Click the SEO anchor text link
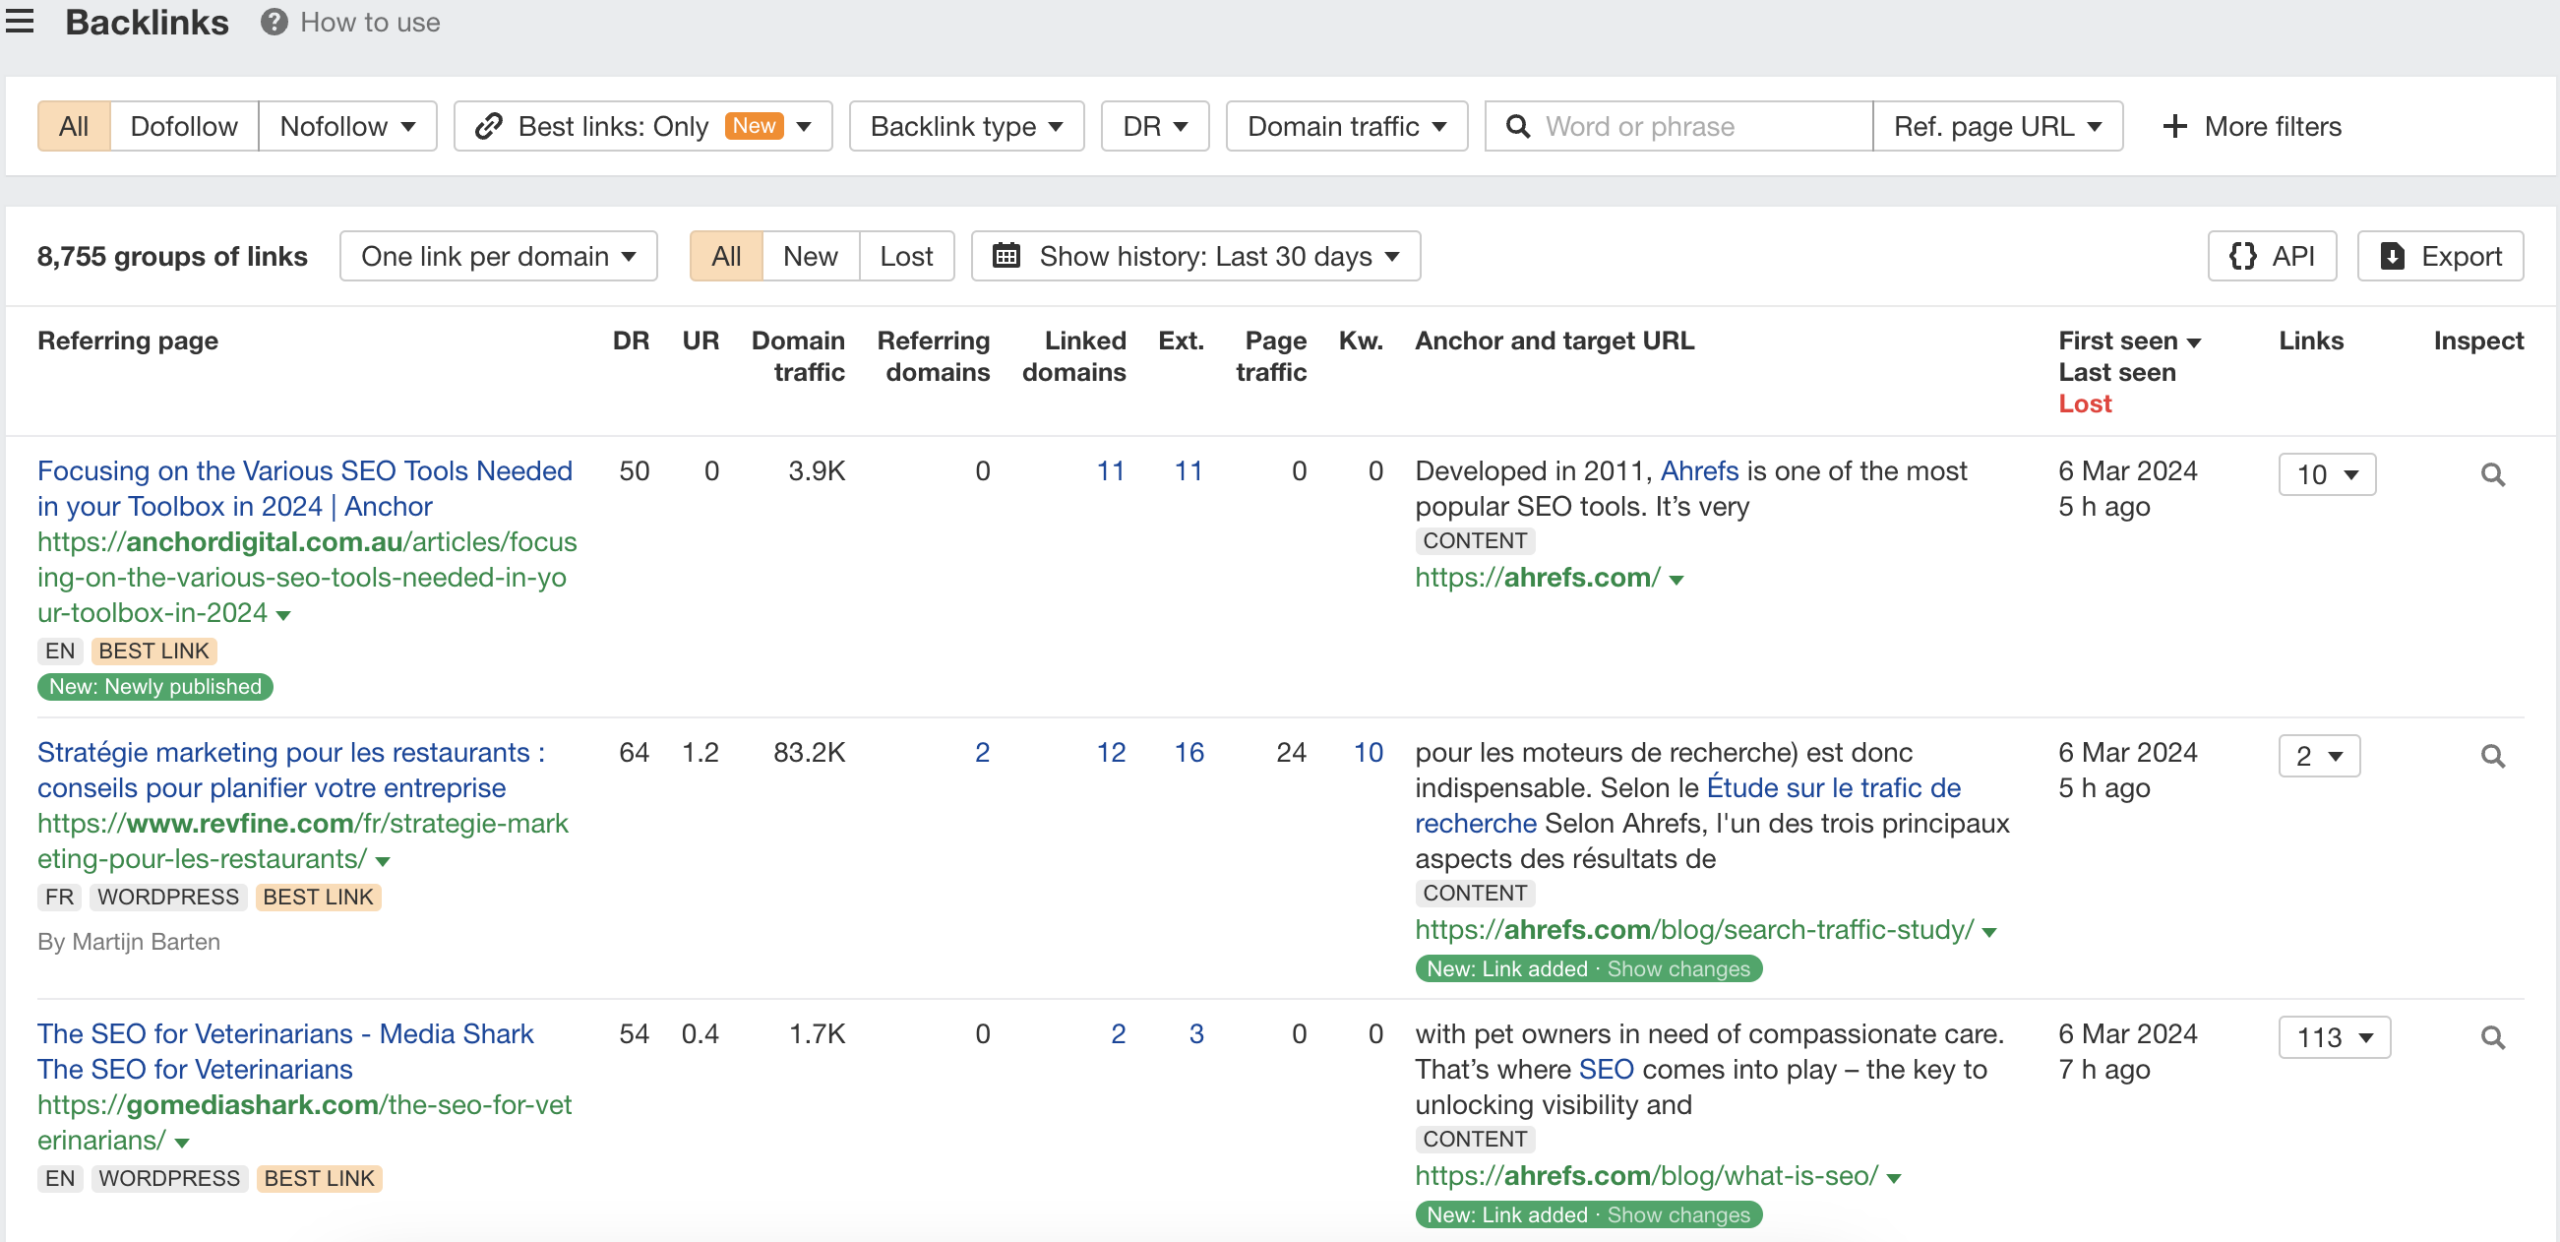 [1605, 1069]
